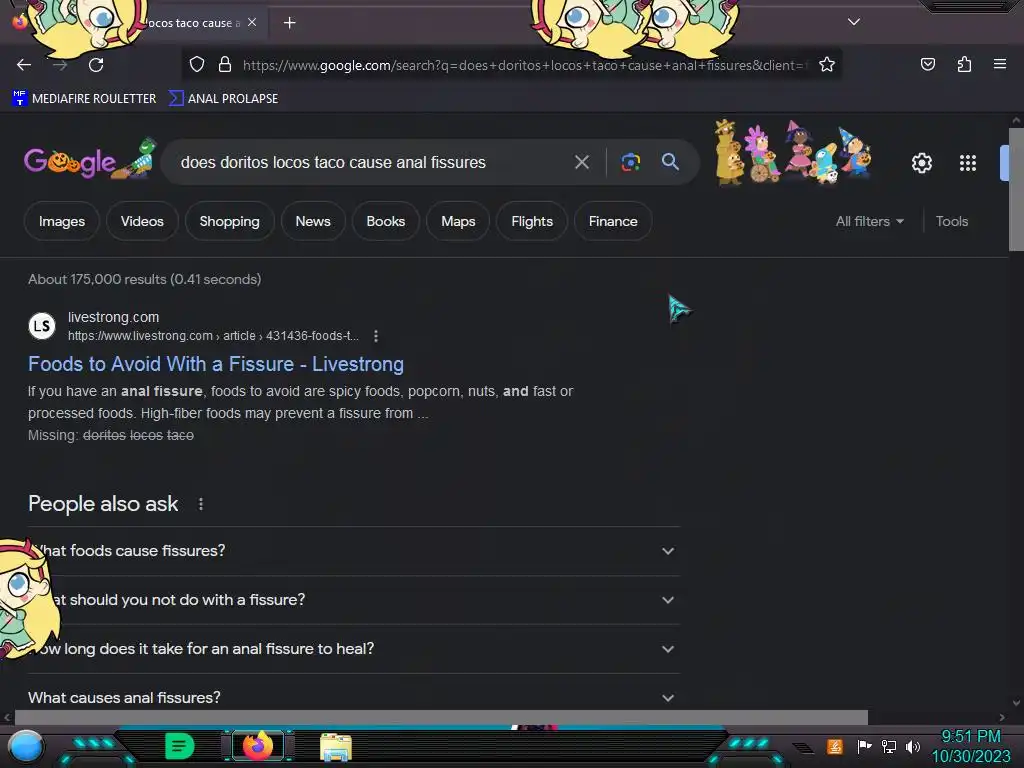Expand "What foods cause fissures?"
The image size is (1024, 768).
[353, 551]
